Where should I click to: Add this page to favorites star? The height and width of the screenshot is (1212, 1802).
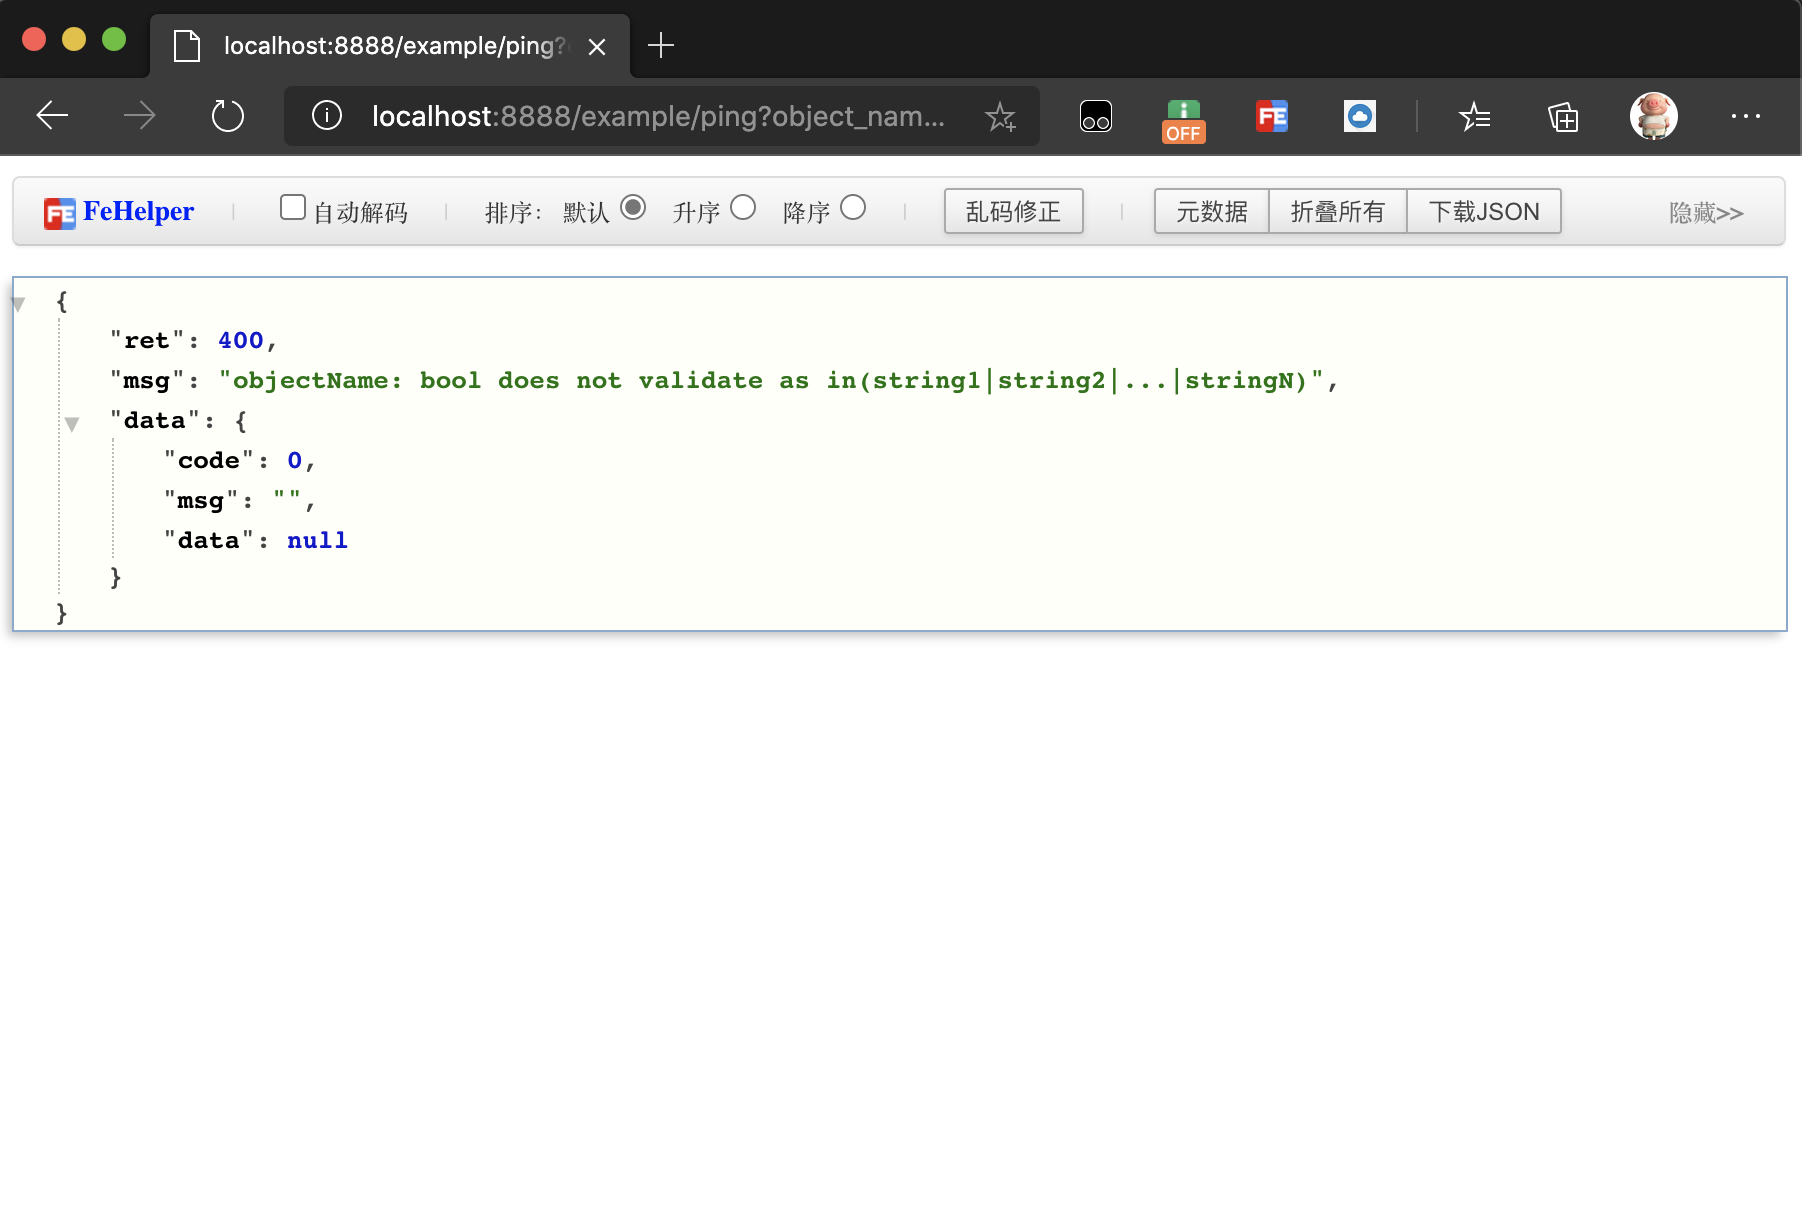1000,117
